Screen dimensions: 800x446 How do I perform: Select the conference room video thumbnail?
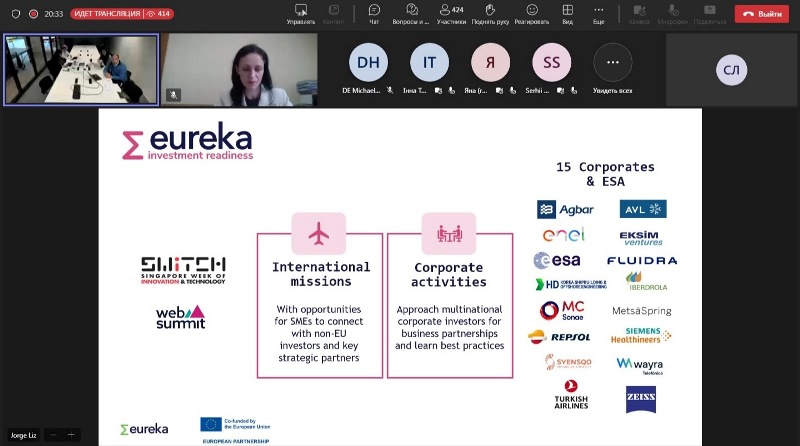pos(81,69)
